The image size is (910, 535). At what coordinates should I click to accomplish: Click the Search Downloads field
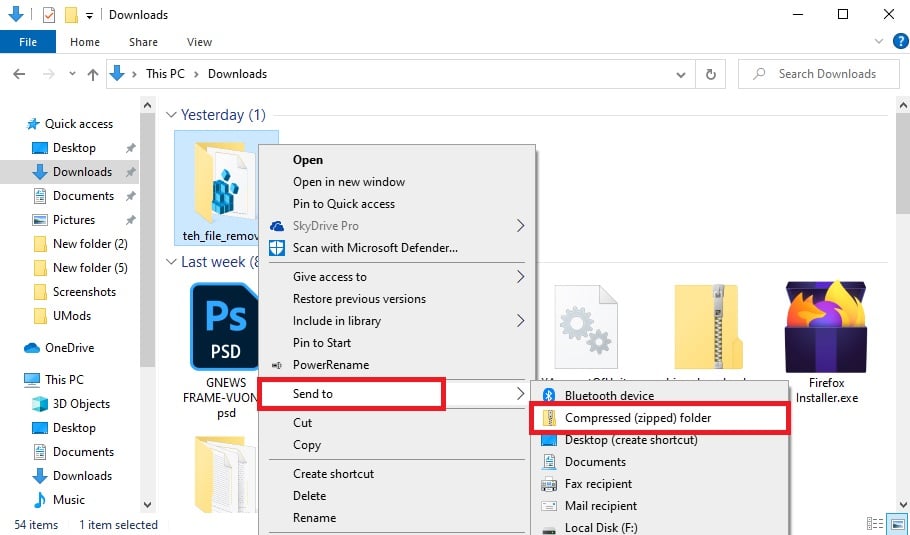818,74
